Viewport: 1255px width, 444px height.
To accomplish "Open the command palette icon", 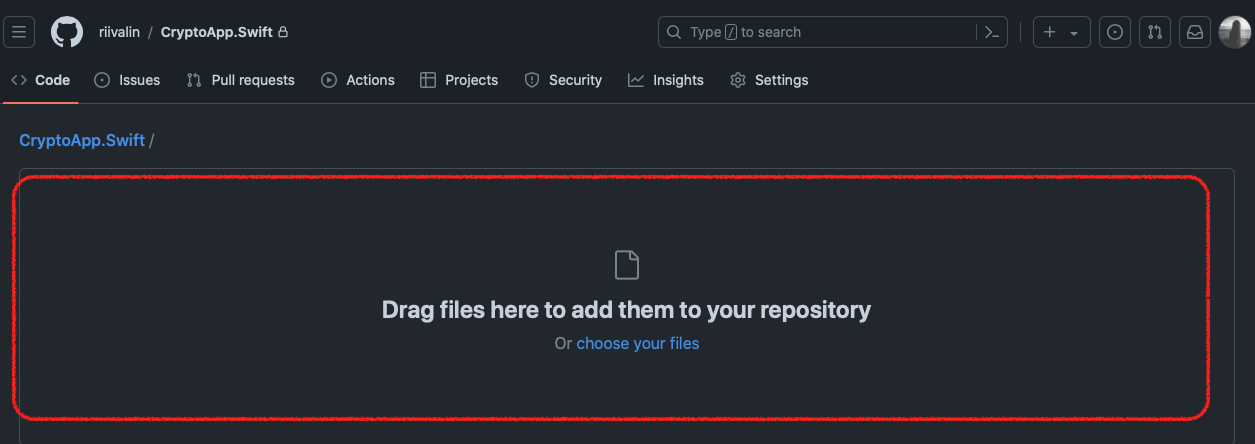I will coord(991,32).
